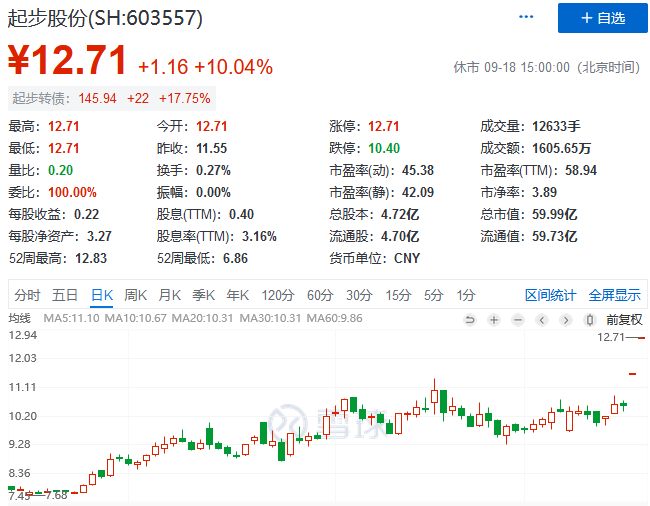Click the +10.04% change value
This screenshot has width=650, height=506.
pos(234,67)
